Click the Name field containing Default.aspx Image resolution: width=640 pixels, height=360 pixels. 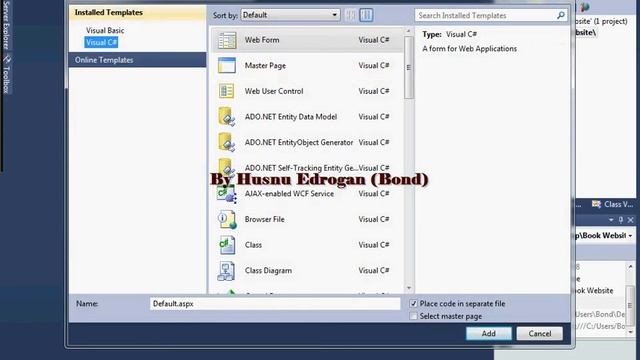(x=275, y=304)
